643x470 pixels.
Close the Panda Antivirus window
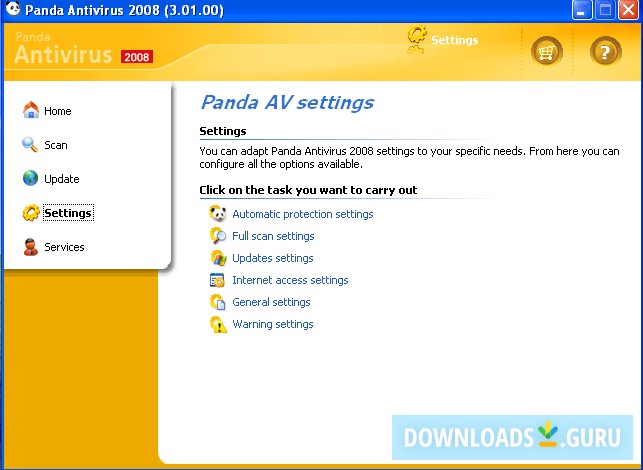click(628, 10)
